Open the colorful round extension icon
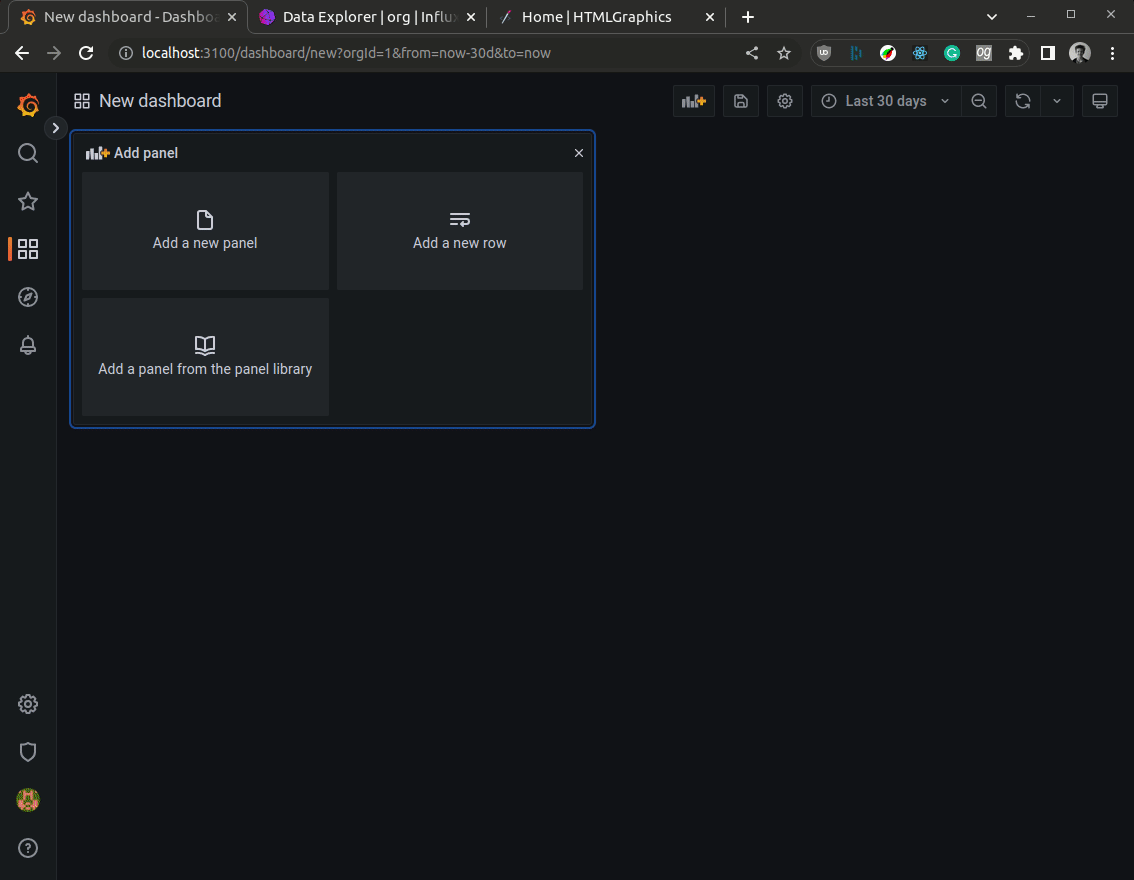The width and height of the screenshot is (1134, 880). (x=888, y=53)
